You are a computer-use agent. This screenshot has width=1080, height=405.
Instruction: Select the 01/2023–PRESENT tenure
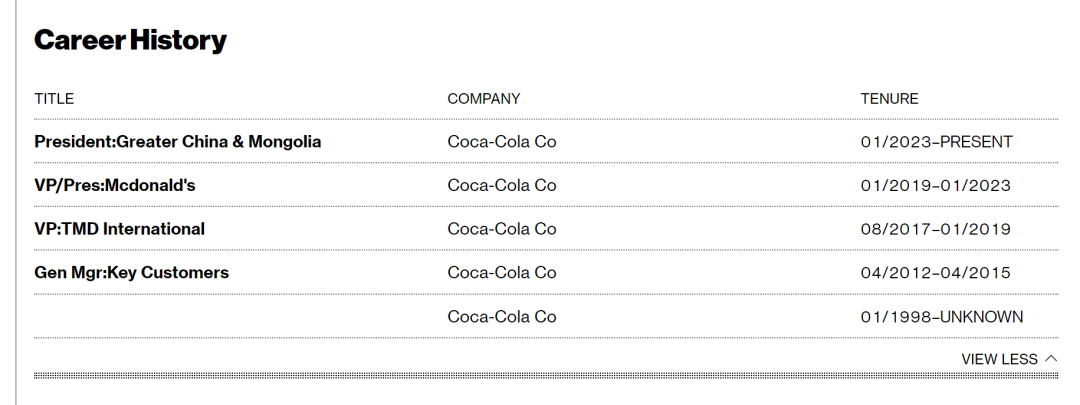(x=936, y=142)
